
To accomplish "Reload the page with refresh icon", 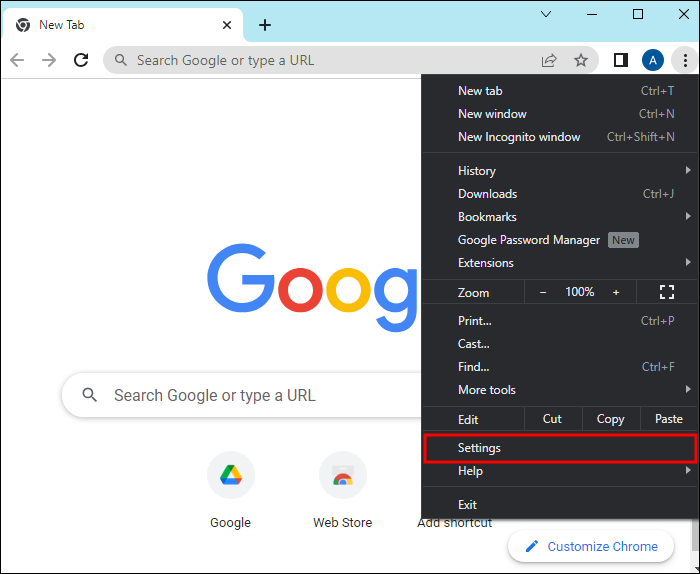I will pyautogui.click(x=81, y=60).
